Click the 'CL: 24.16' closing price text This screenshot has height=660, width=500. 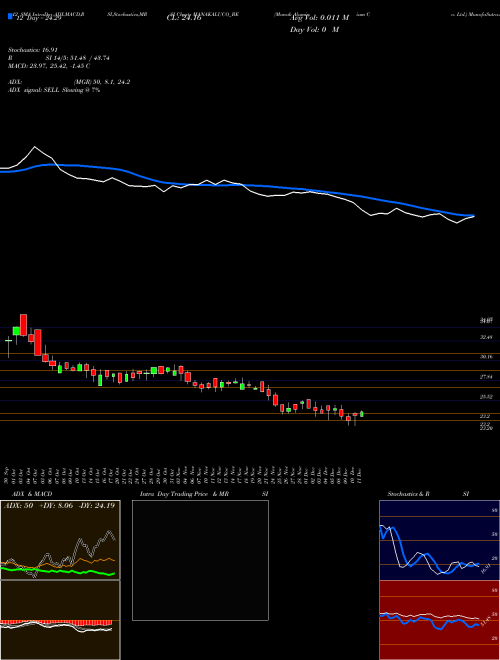pyautogui.click(x=184, y=18)
